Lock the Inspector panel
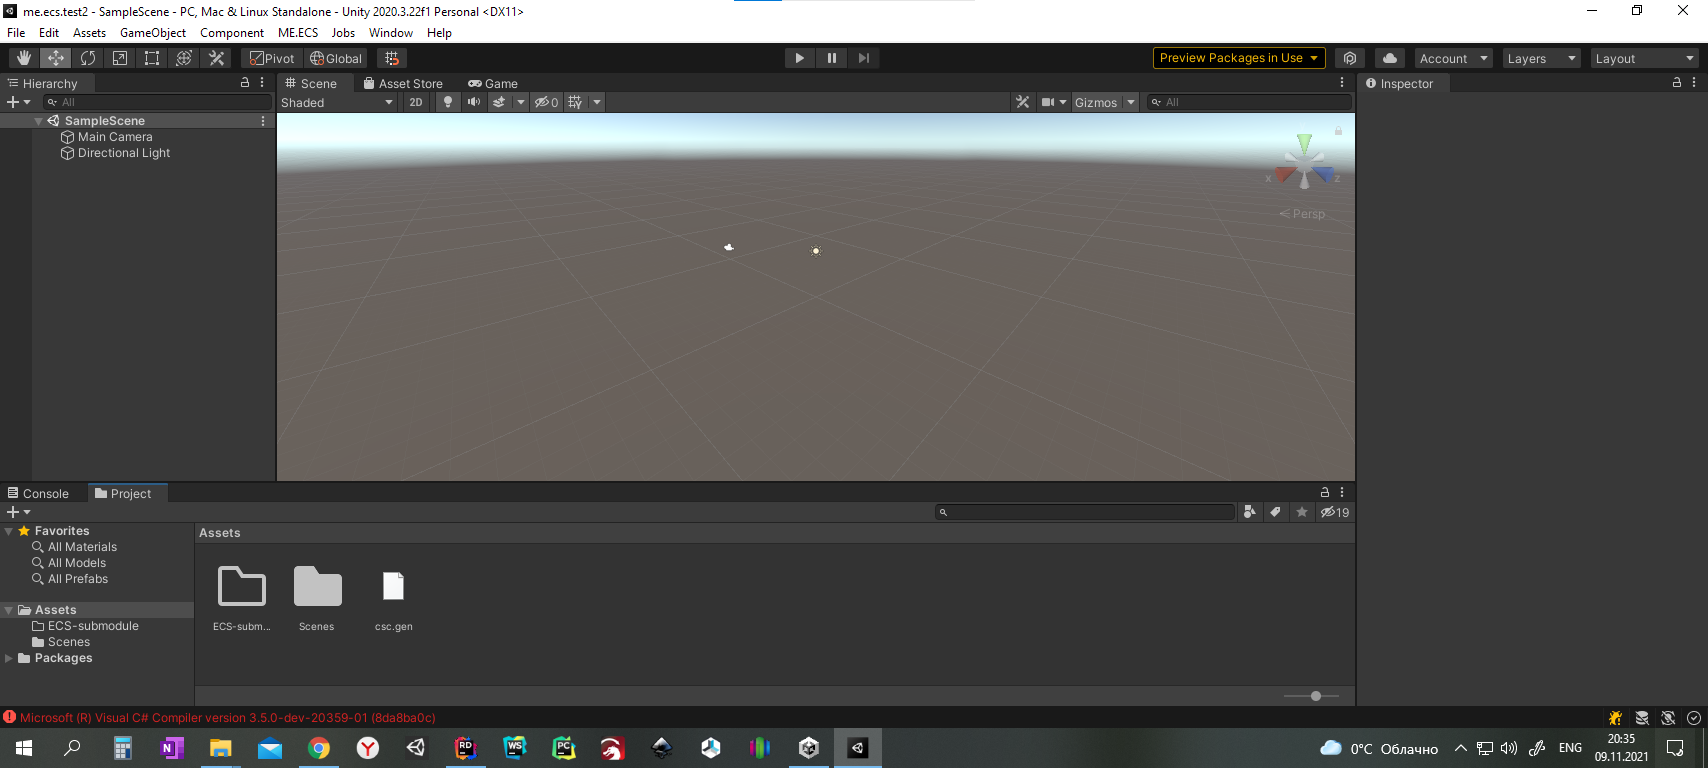The width and height of the screenshot is (1708, 768). click(x=1677, y=83)
